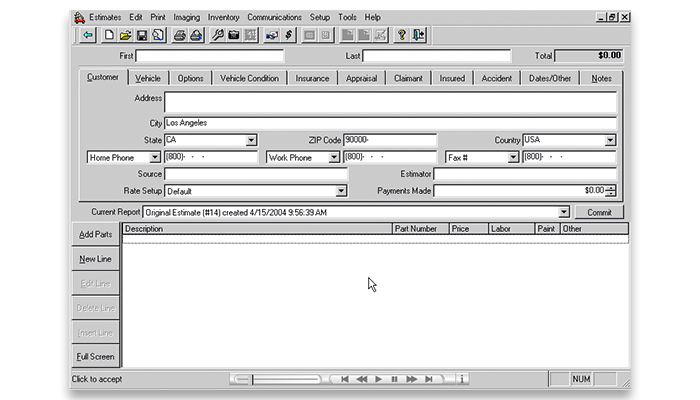Click the dollar sign toolbar icon

288,35
